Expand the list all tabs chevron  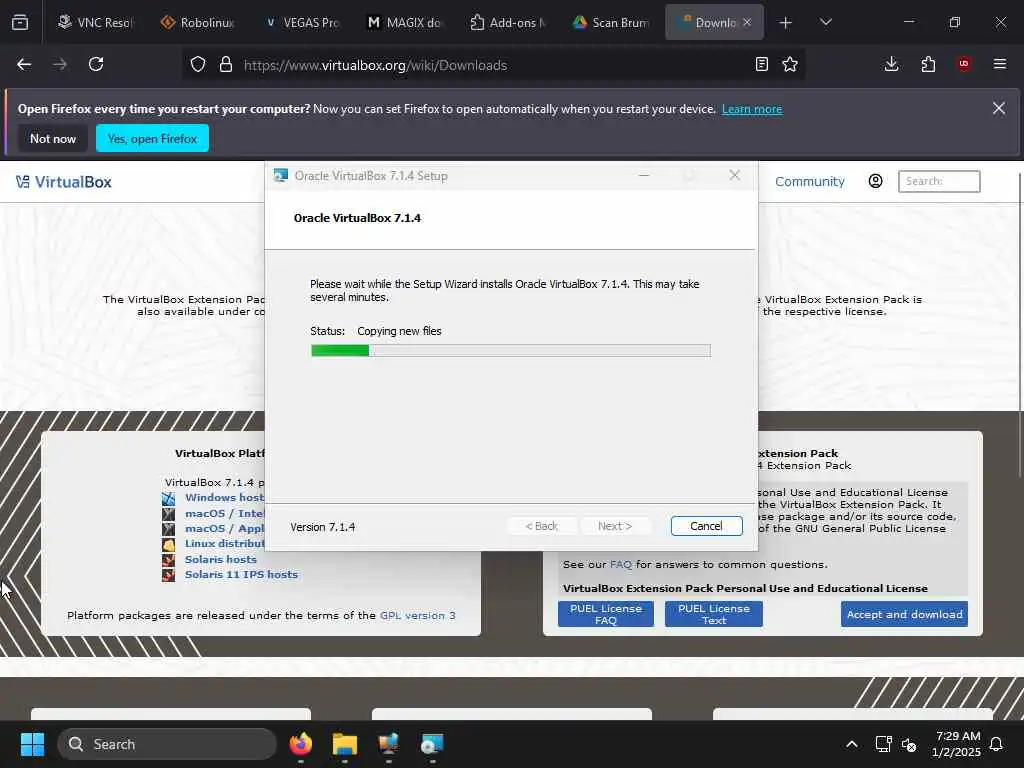[825, 22]
